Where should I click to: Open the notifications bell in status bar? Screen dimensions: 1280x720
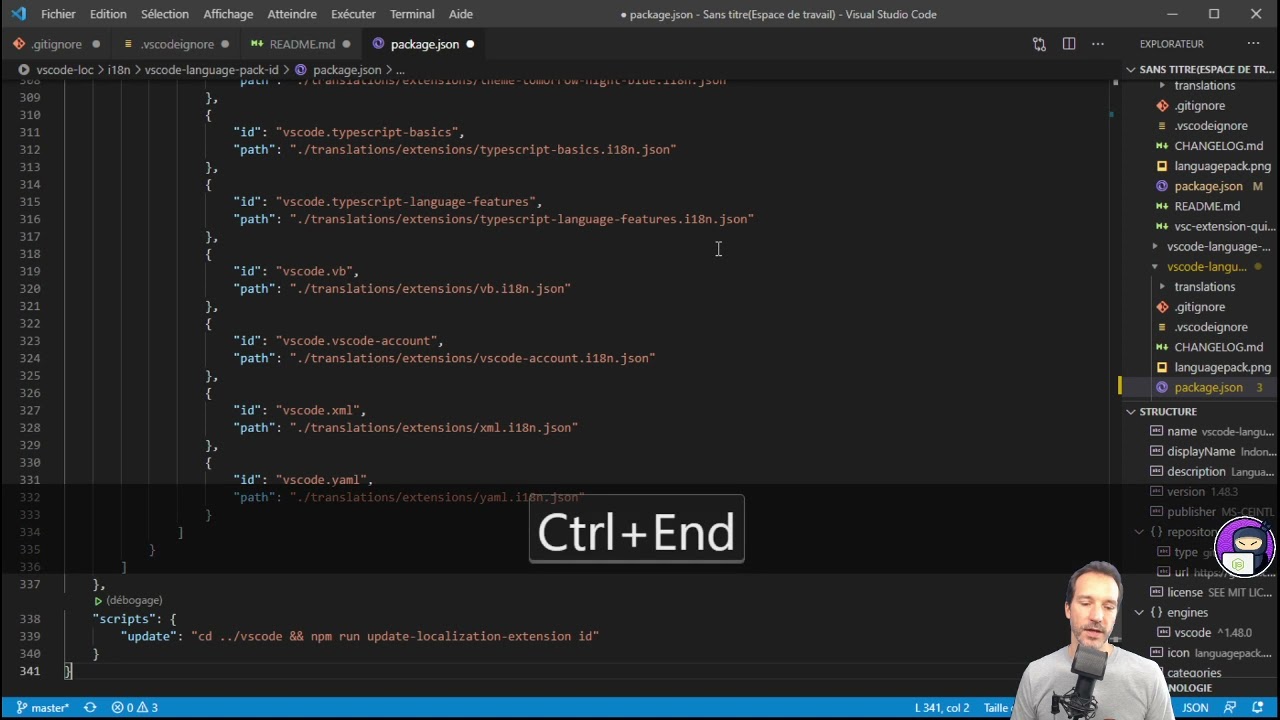[x=1259, y=707]
